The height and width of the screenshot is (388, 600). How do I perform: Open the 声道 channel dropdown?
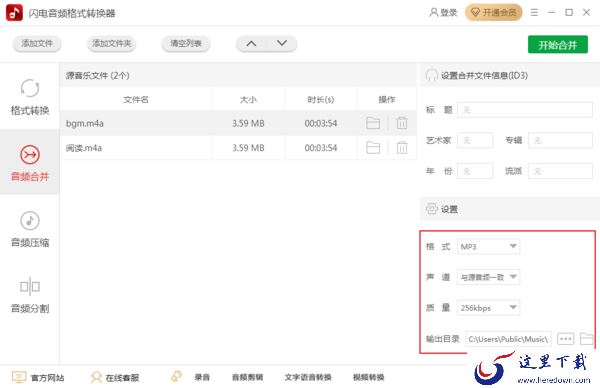(x=488, y=277)
